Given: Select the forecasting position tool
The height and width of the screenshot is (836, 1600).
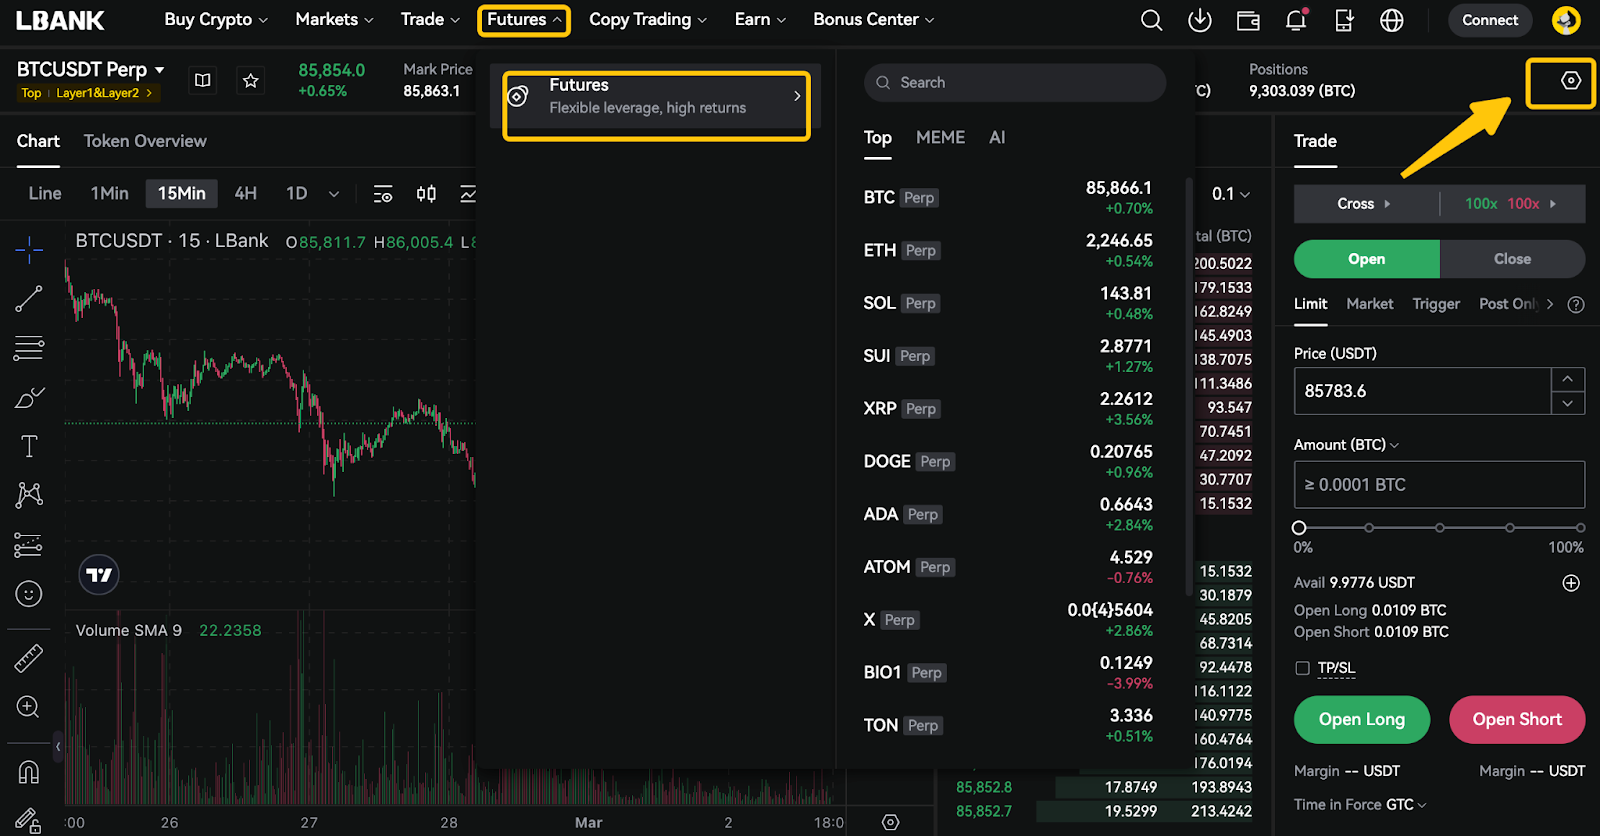Looking at the screenshot, I should (29, 545).
